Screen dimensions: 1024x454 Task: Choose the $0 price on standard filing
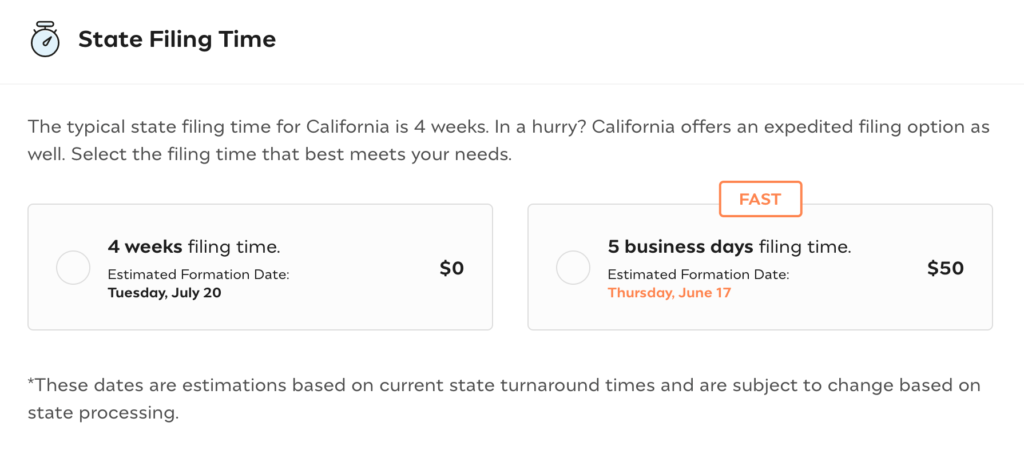(452, 268)
